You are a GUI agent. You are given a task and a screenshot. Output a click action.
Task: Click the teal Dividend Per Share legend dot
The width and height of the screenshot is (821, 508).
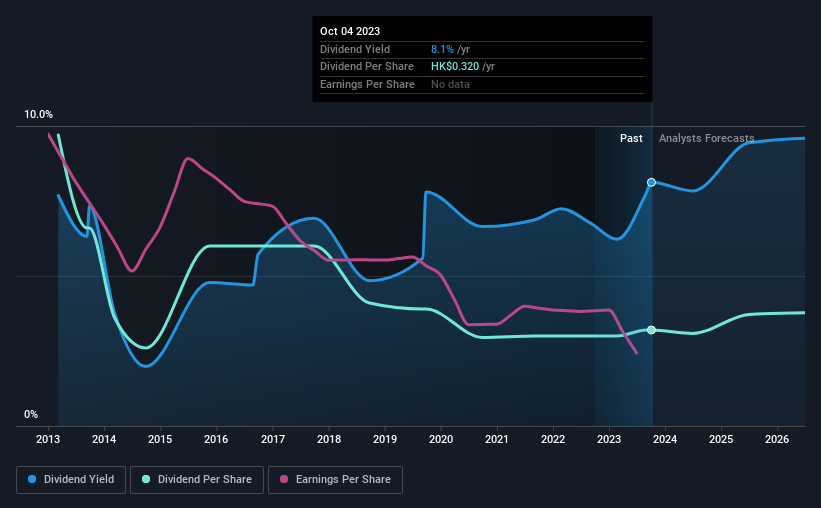tap(146, 479)
